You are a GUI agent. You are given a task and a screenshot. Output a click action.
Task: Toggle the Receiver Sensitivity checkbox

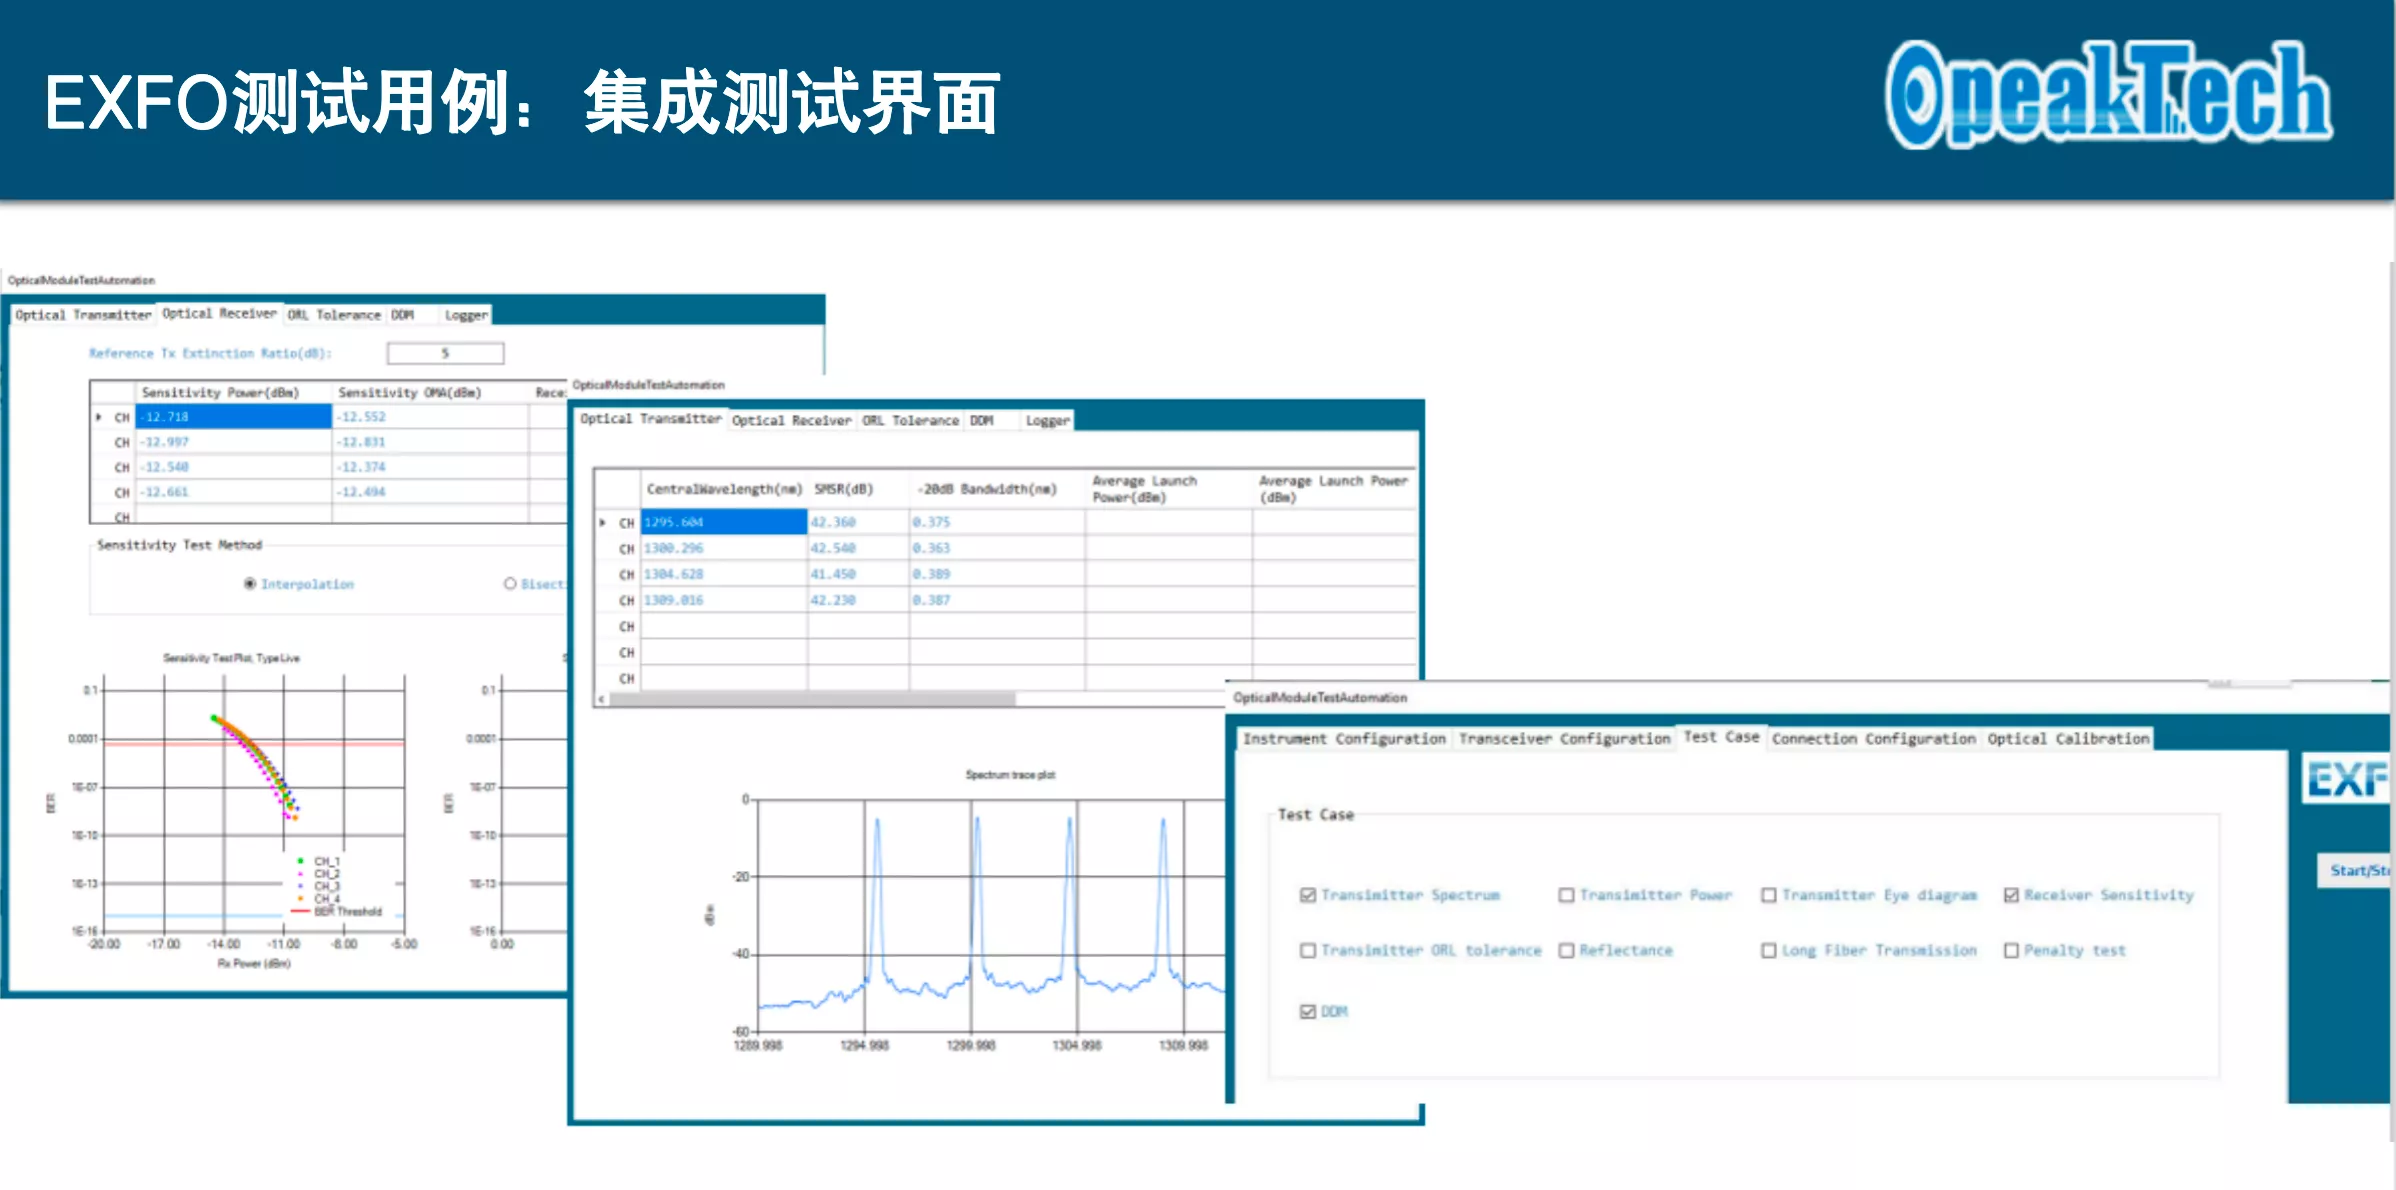pos(2011,895)
